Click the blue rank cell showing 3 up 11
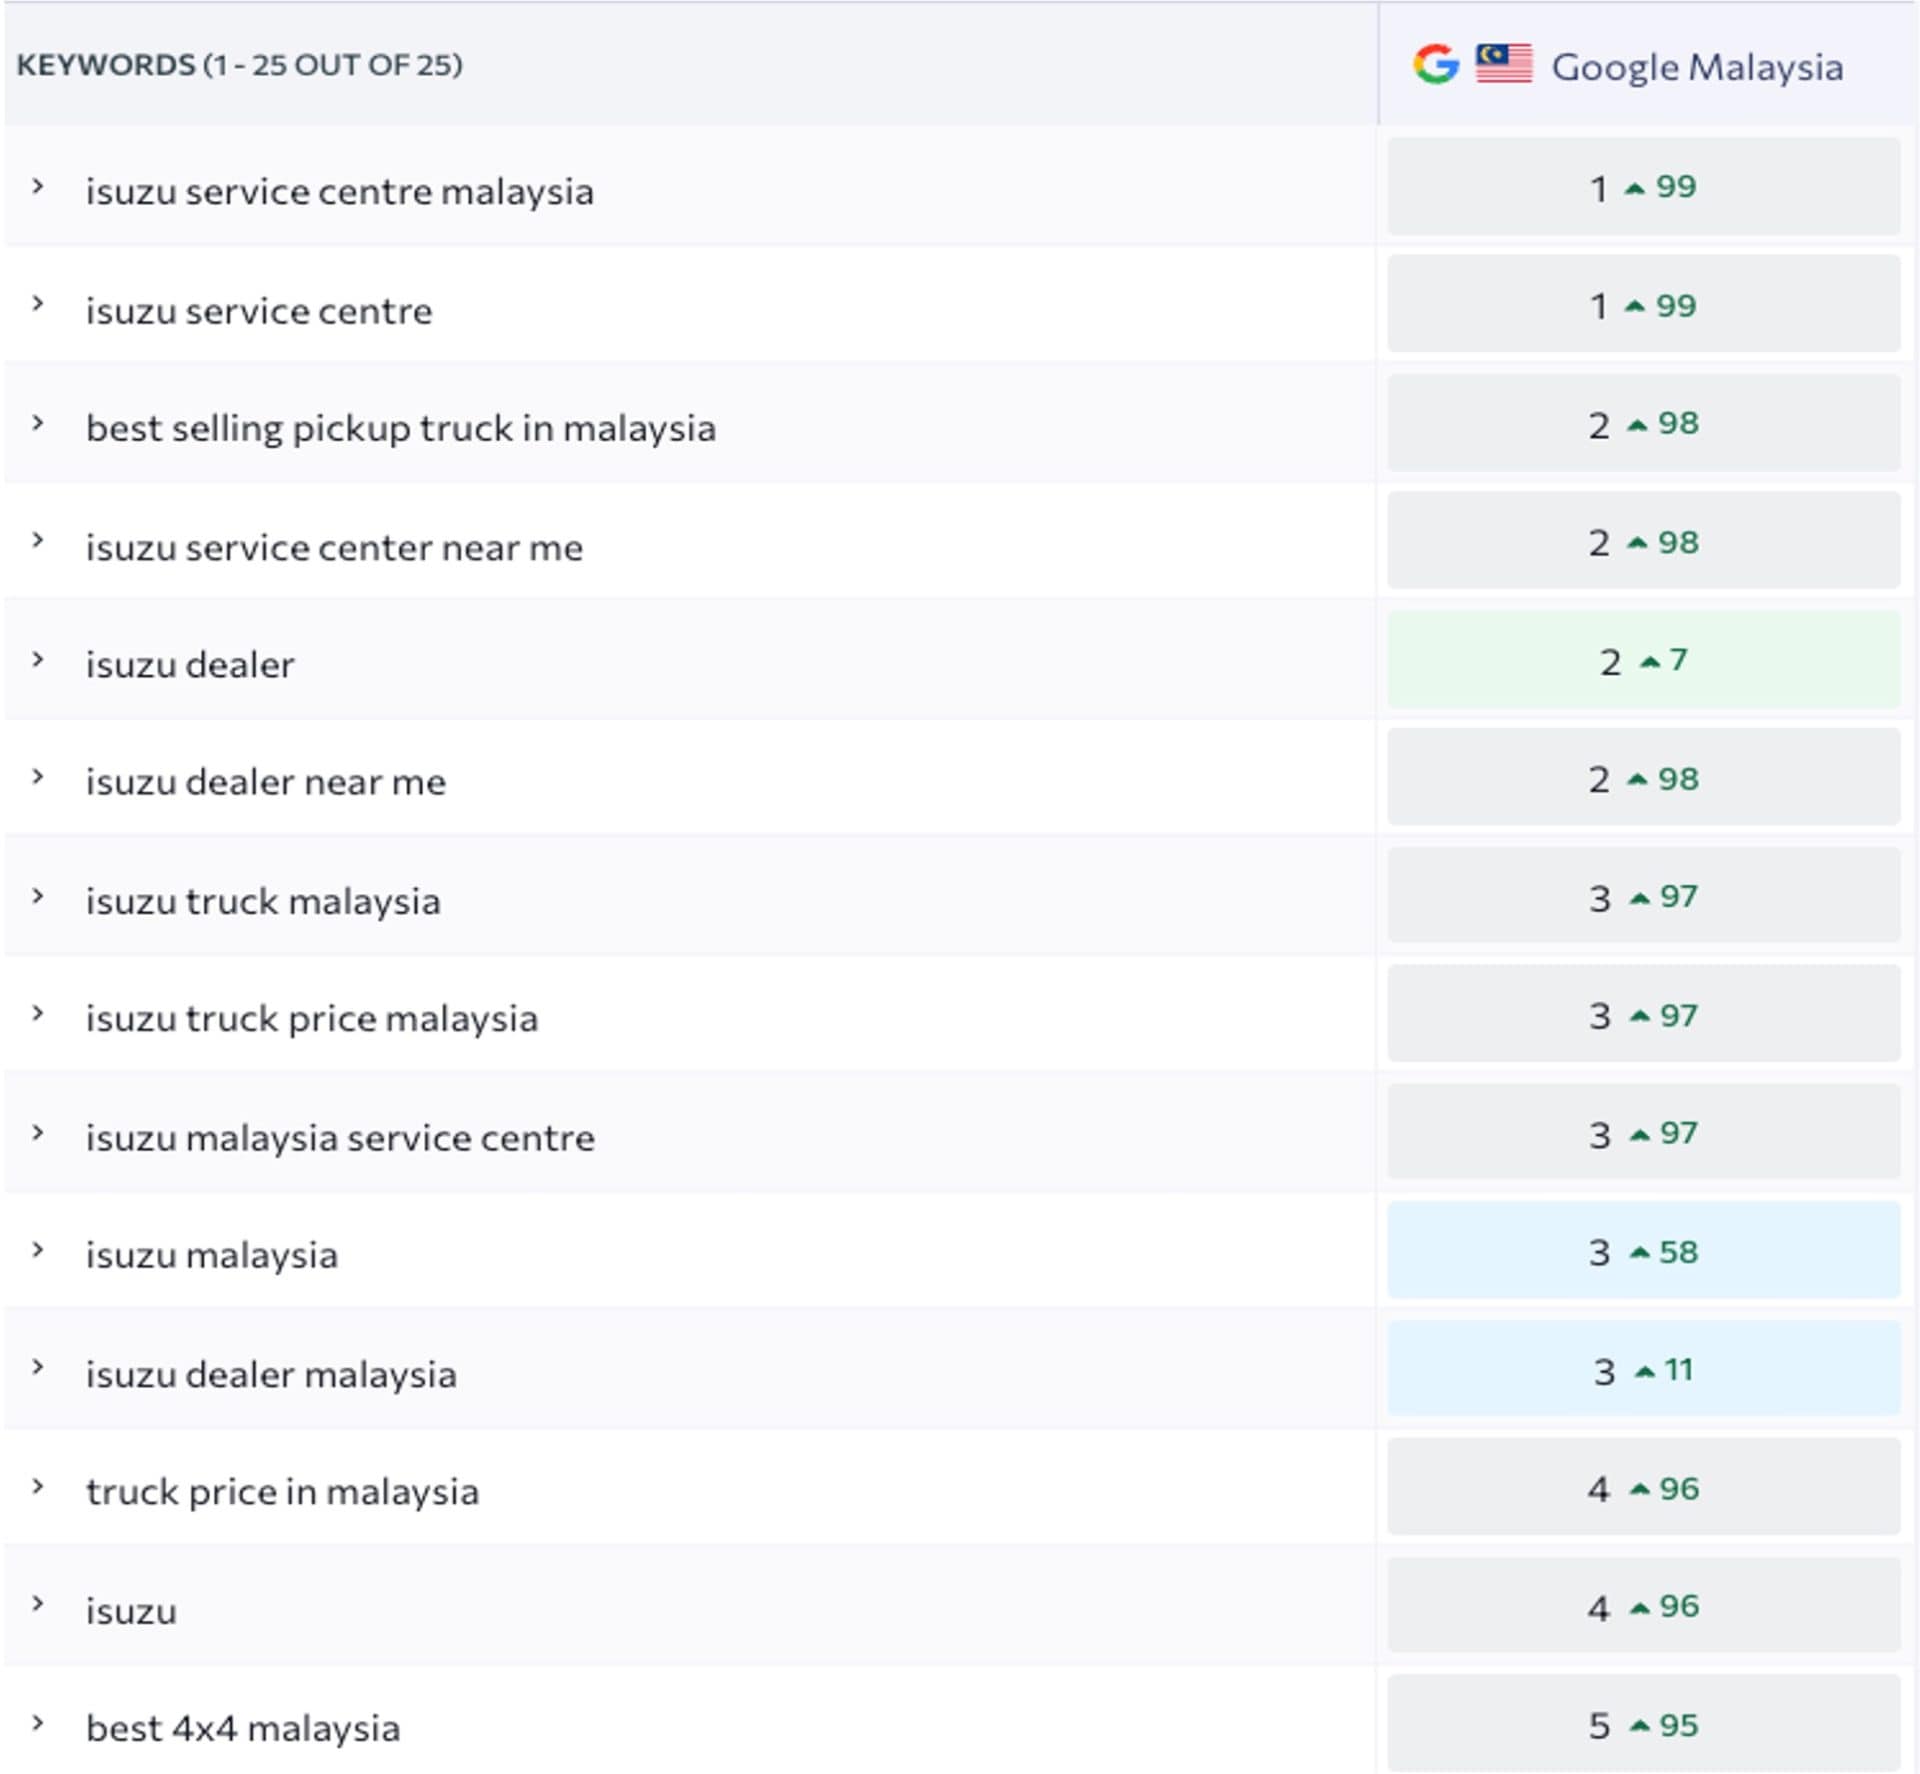Viewport: 1920px width, 1774px height. (x=1643, y=1369)
